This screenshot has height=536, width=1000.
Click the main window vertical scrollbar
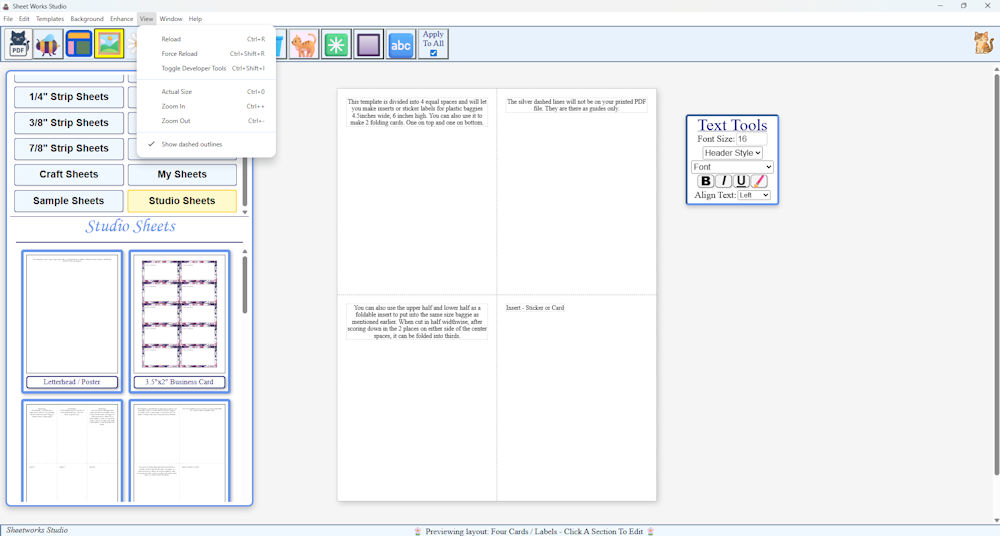(x=996, y=274)
